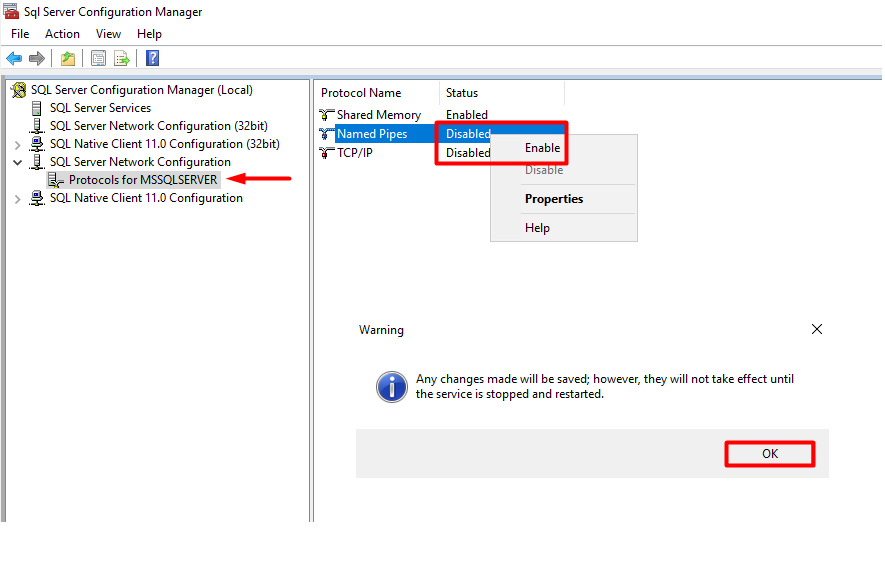Click the Enabled status of Shared Memory
885x563 pixels.
[467, 115]
